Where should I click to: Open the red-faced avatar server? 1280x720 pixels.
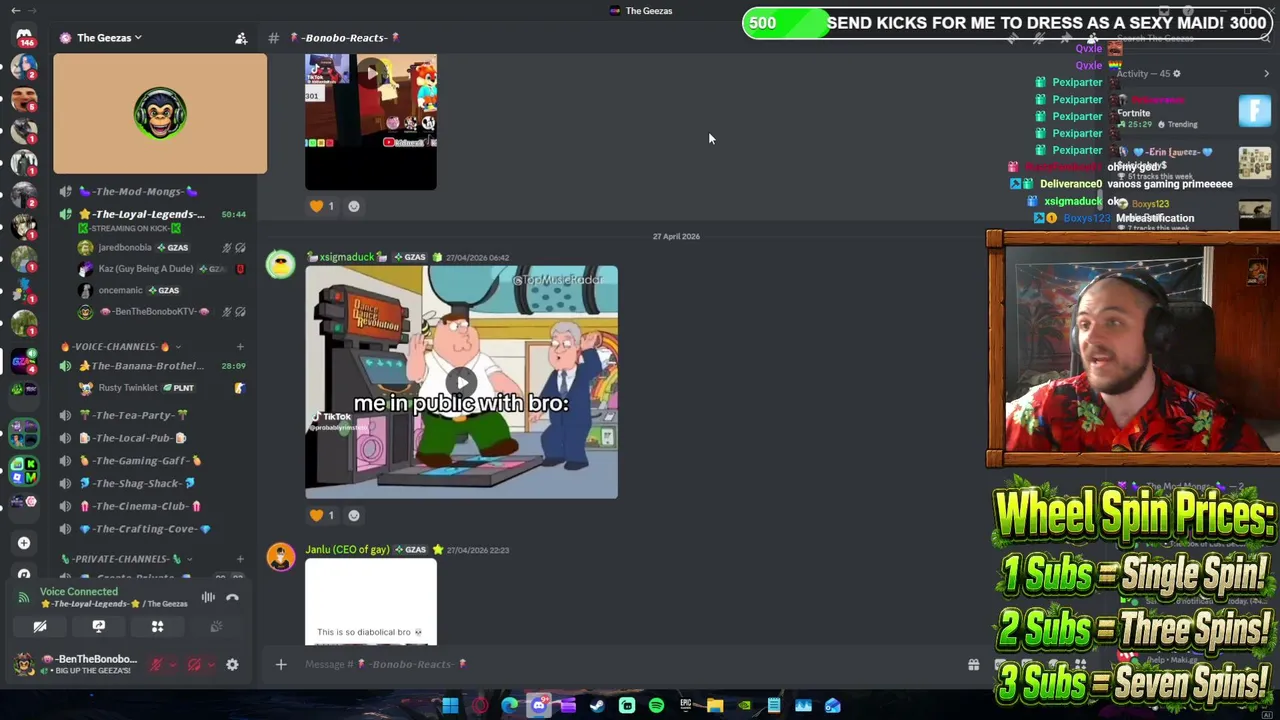(24, 101)
